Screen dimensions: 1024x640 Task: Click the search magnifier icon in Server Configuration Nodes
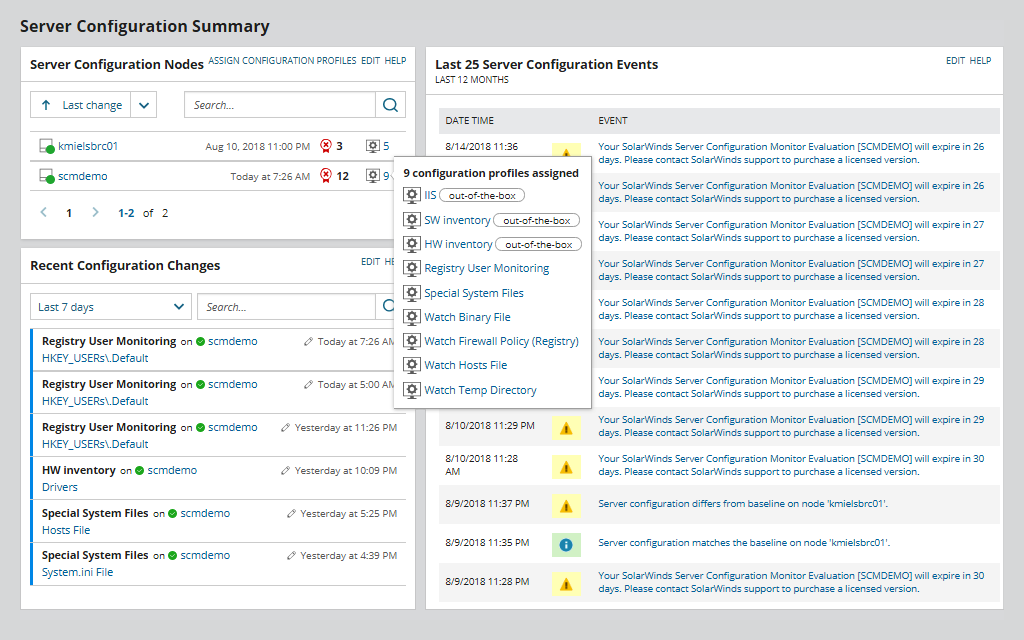(x=390, y=104)
